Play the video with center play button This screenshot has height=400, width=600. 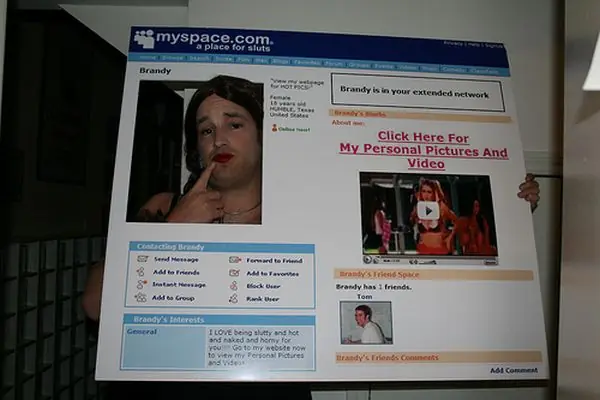[428, 211]
